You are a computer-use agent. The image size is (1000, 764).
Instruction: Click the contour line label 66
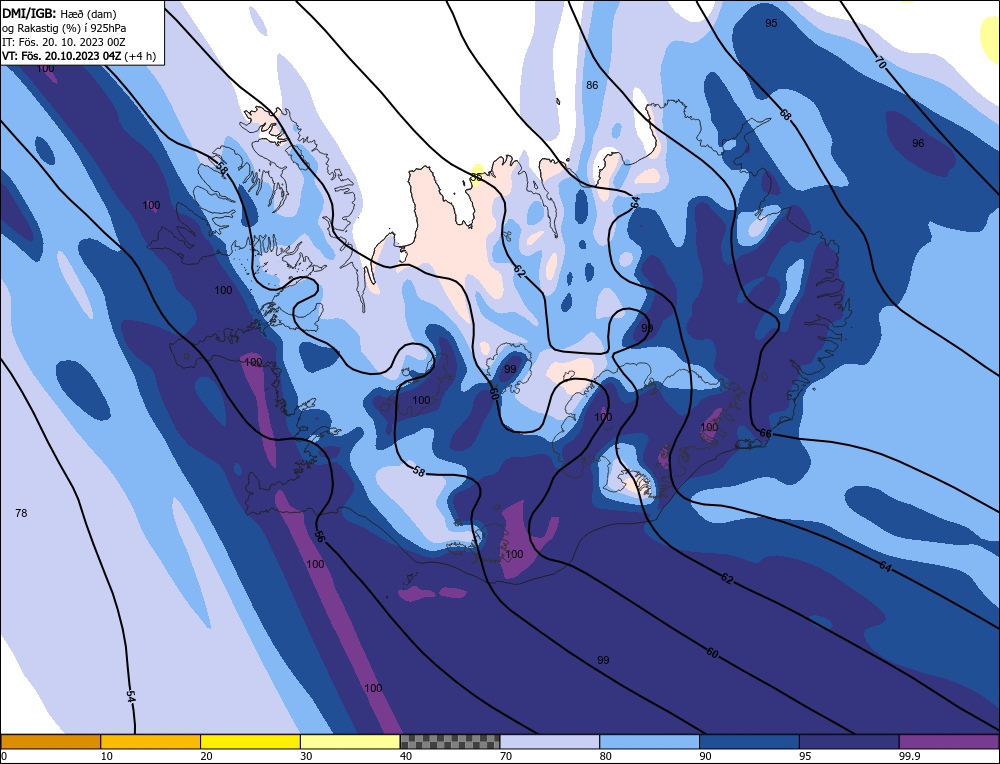765,434
